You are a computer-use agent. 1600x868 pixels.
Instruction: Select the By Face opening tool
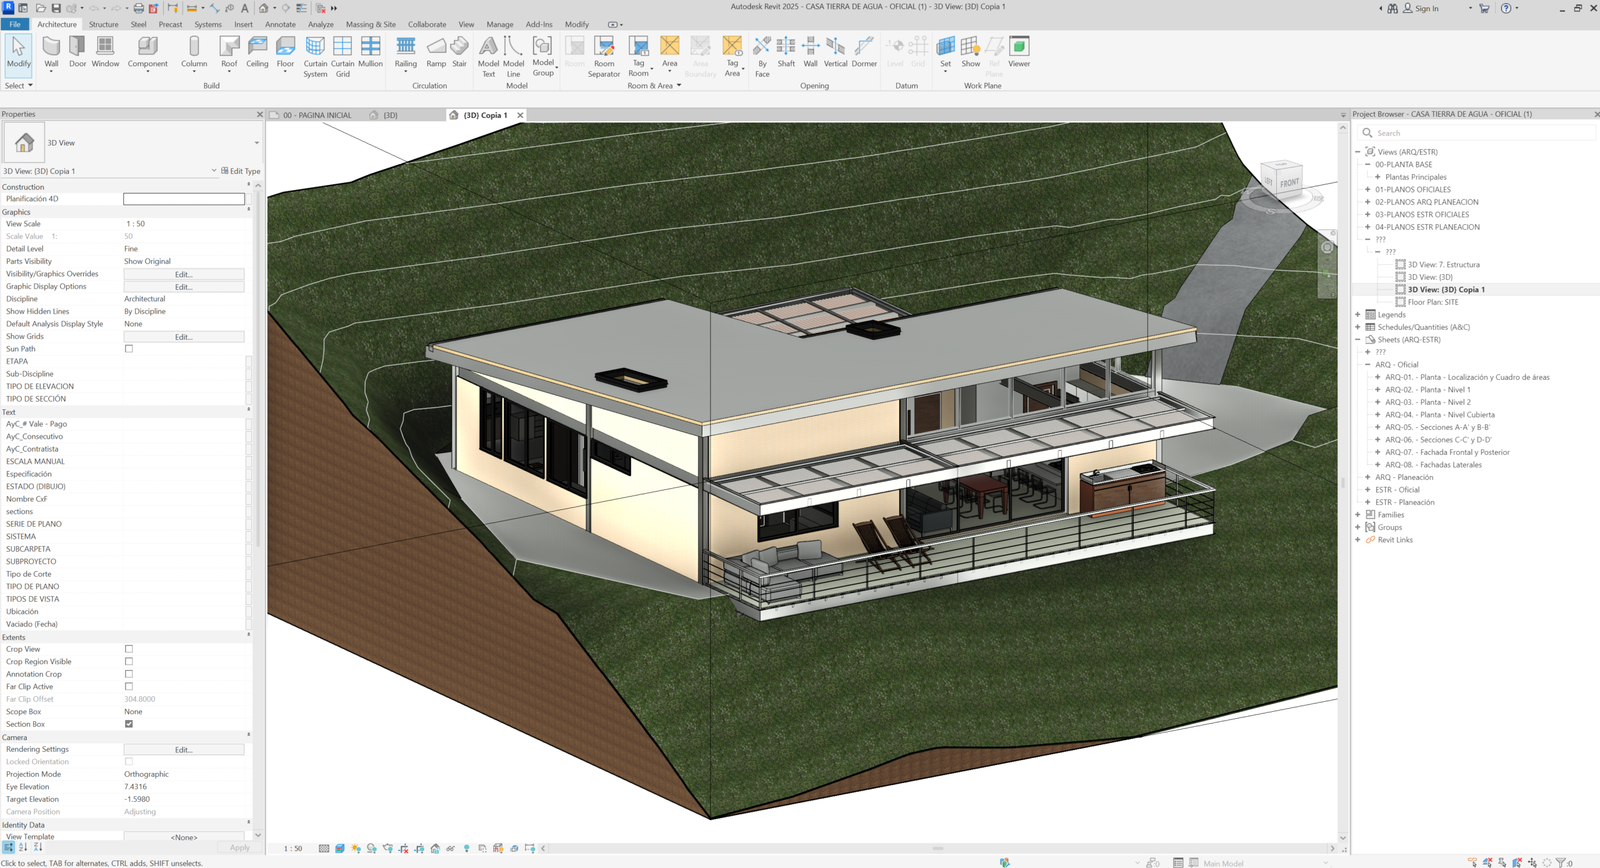click(x=762, y=57)
